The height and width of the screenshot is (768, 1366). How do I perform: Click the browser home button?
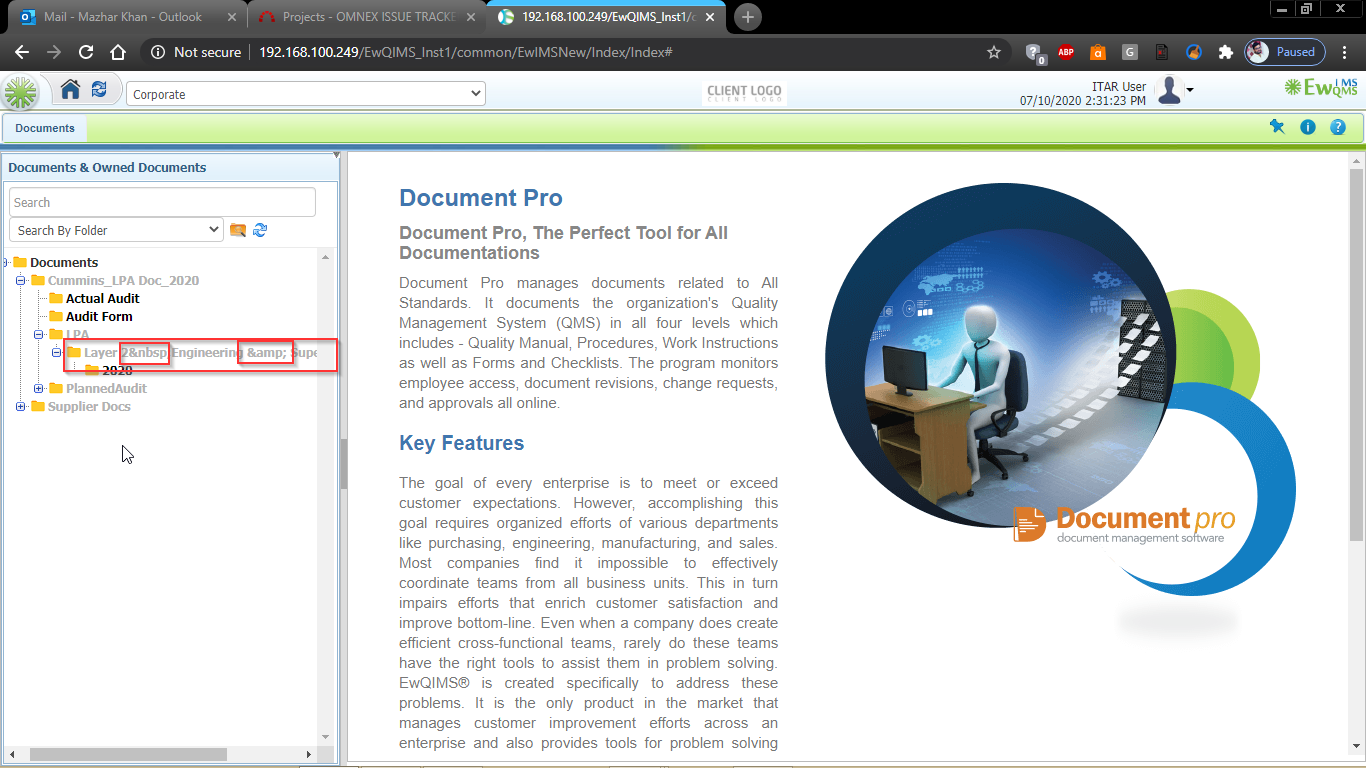pos(118,52)
